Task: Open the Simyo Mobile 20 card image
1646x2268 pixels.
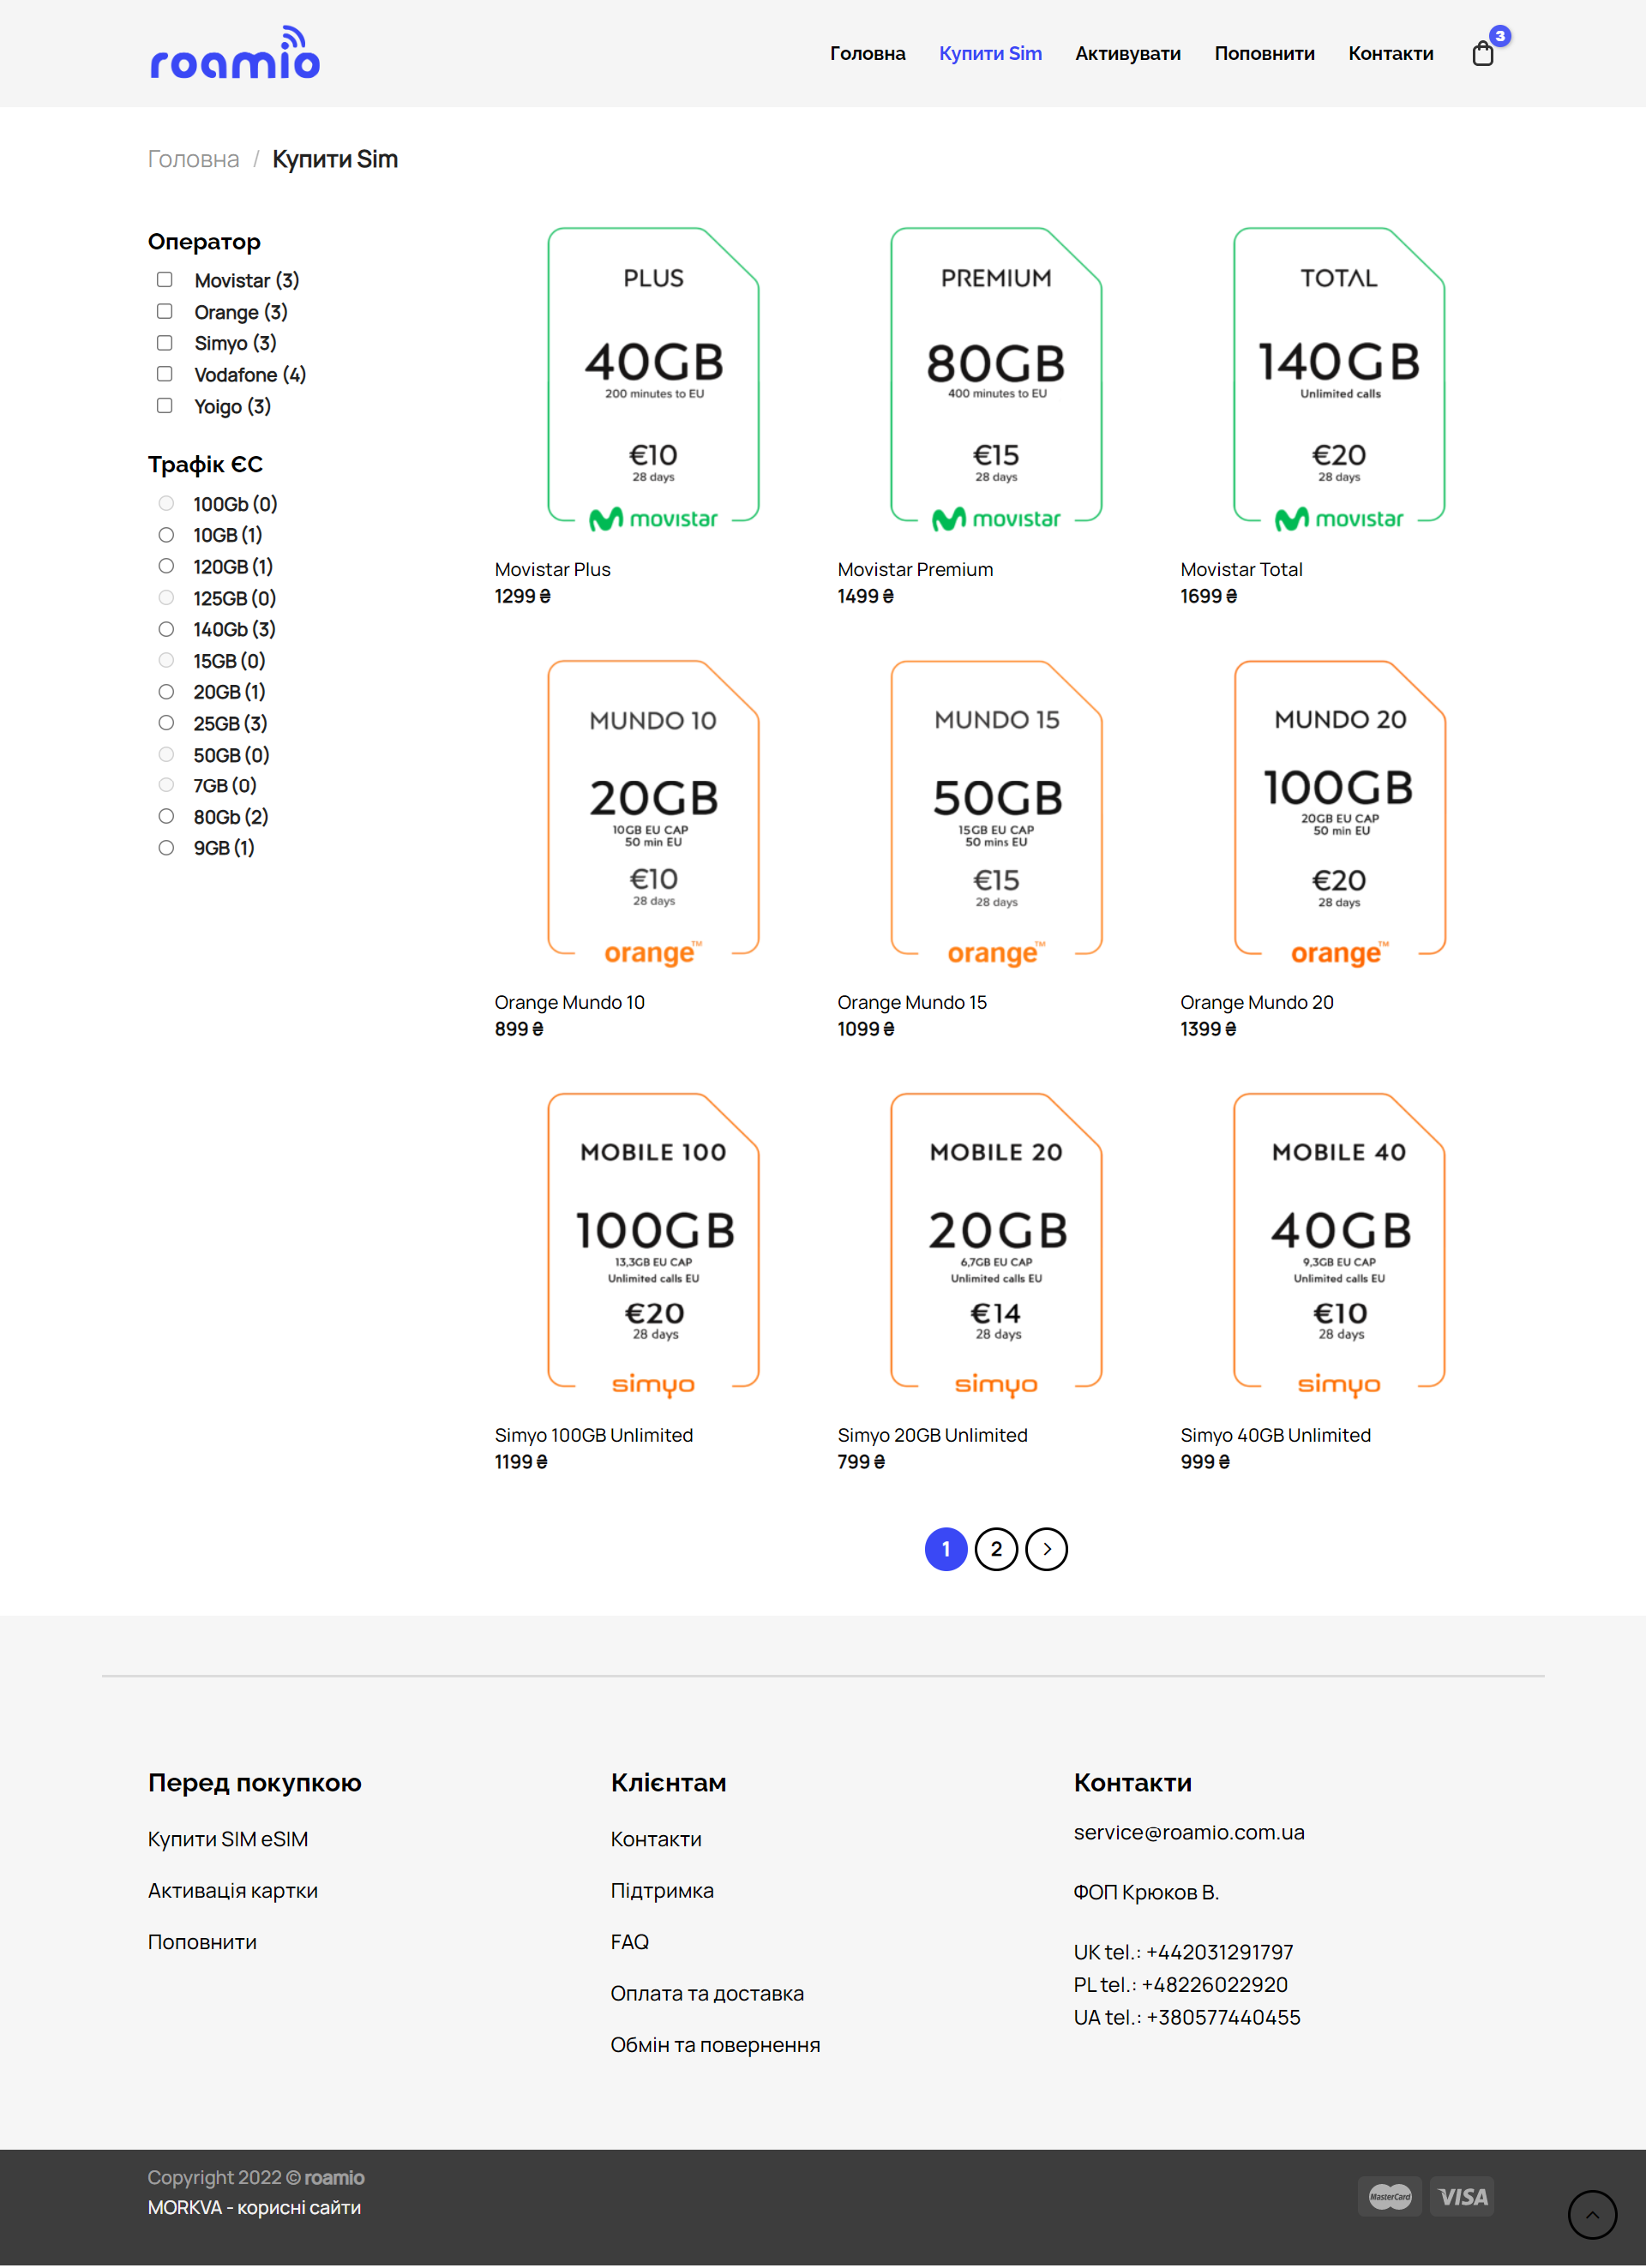Action: [x=996, y=1243]
